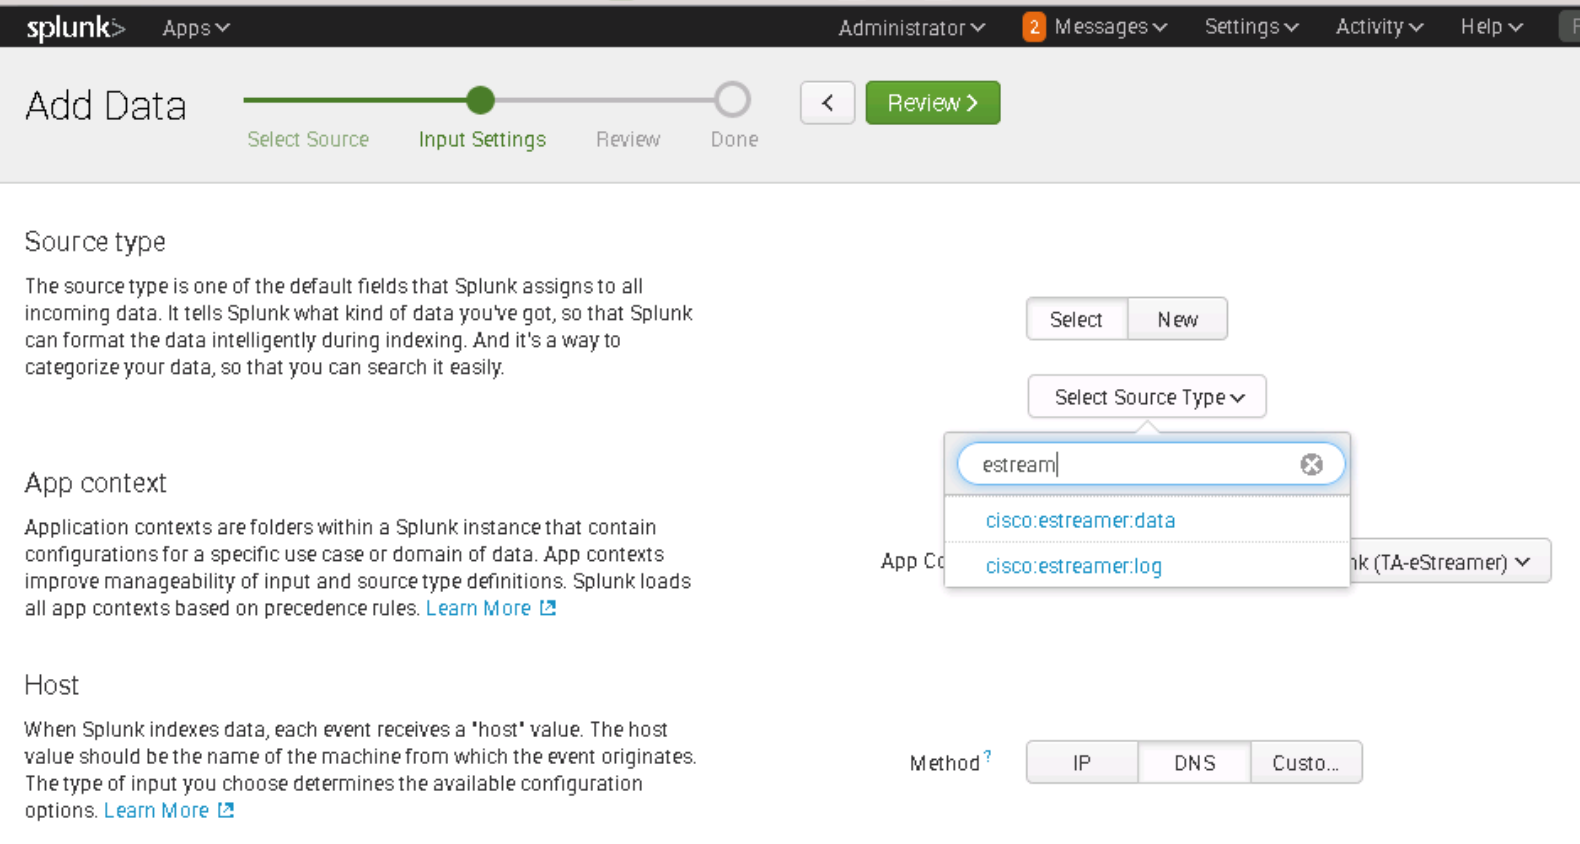Open Learn More link under App context
Image resolution: width=1580 pixels, height=844 pixels.
pyautogui.click(x=478, y=608)
